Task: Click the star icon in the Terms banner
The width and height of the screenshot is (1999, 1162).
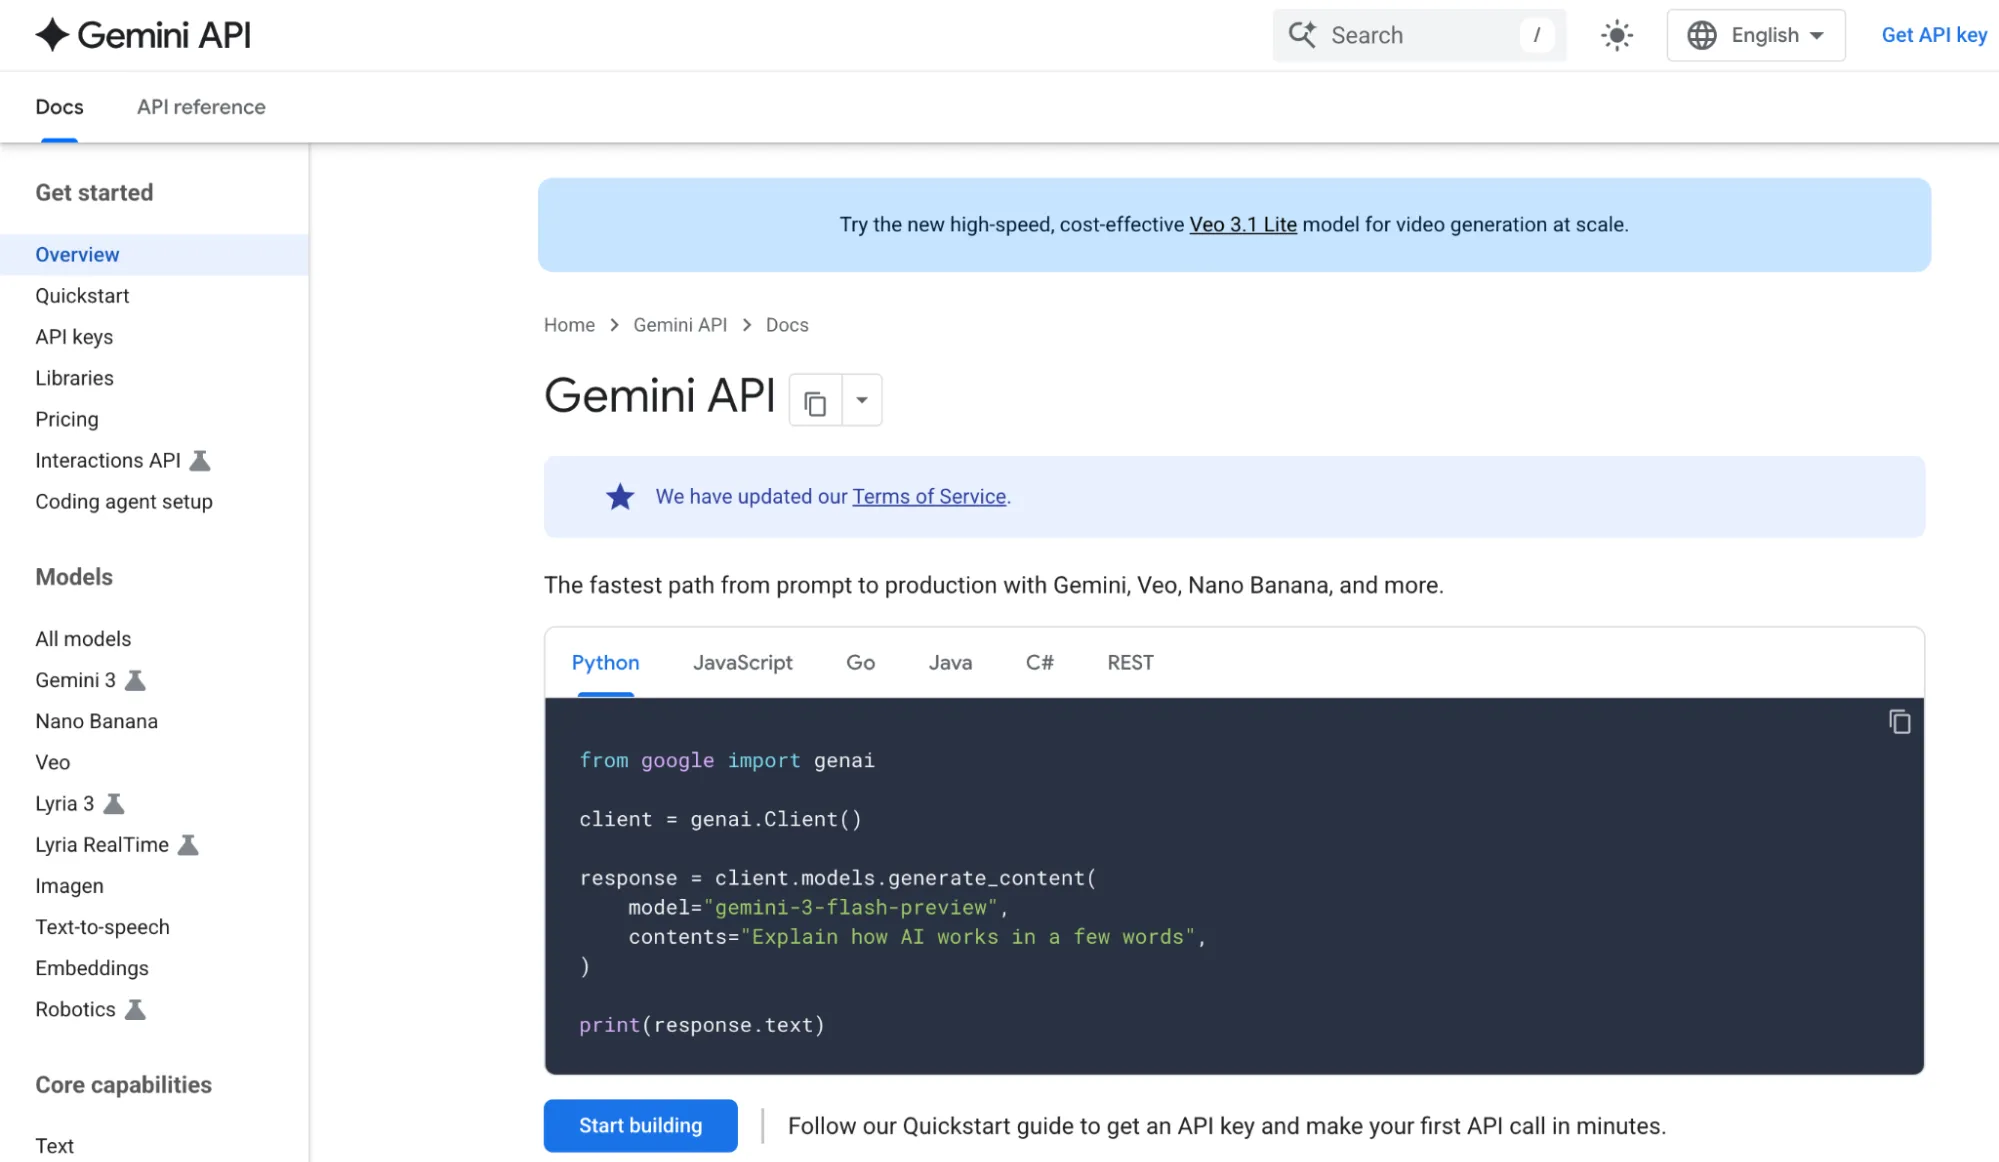Action: click(620, 496)
